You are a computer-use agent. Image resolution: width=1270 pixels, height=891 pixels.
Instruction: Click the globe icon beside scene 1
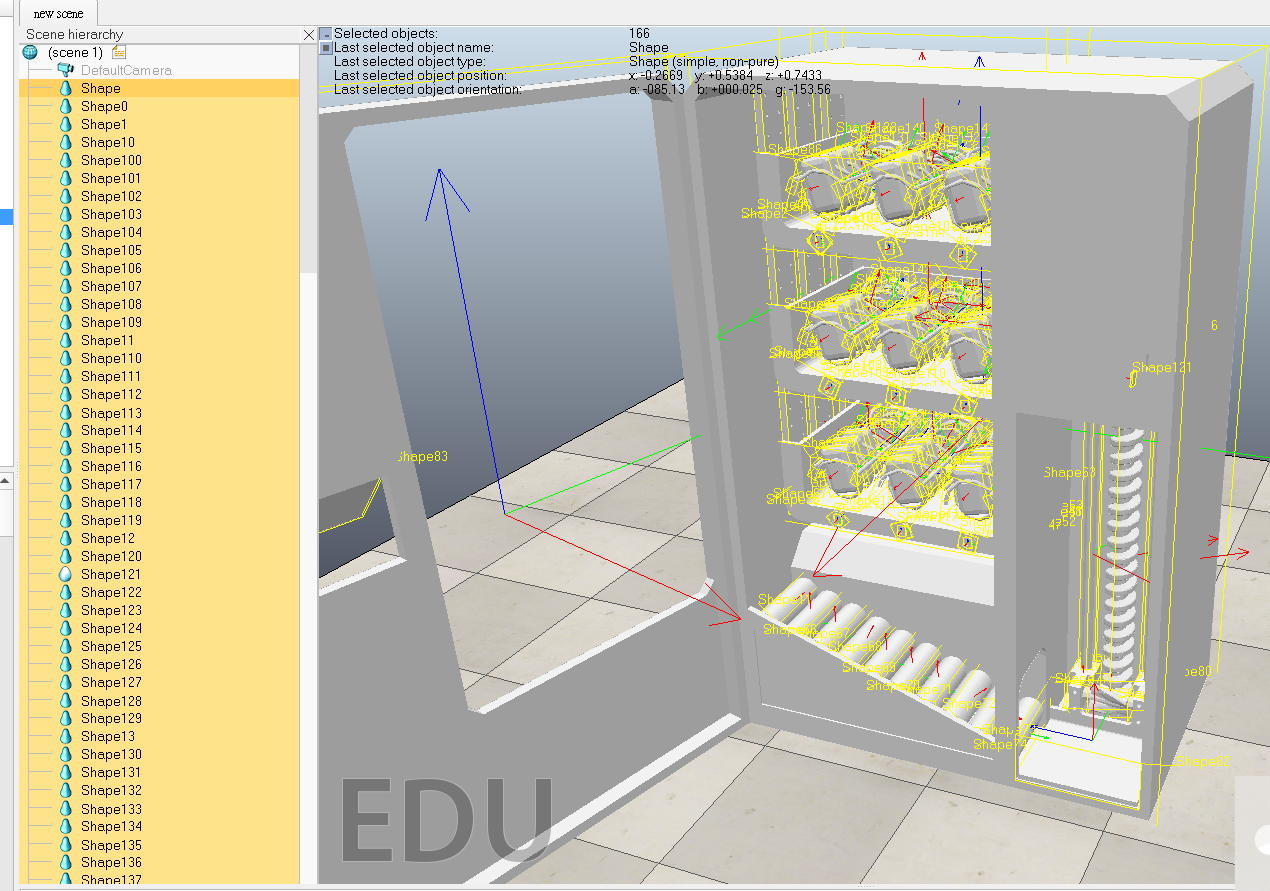30,52
